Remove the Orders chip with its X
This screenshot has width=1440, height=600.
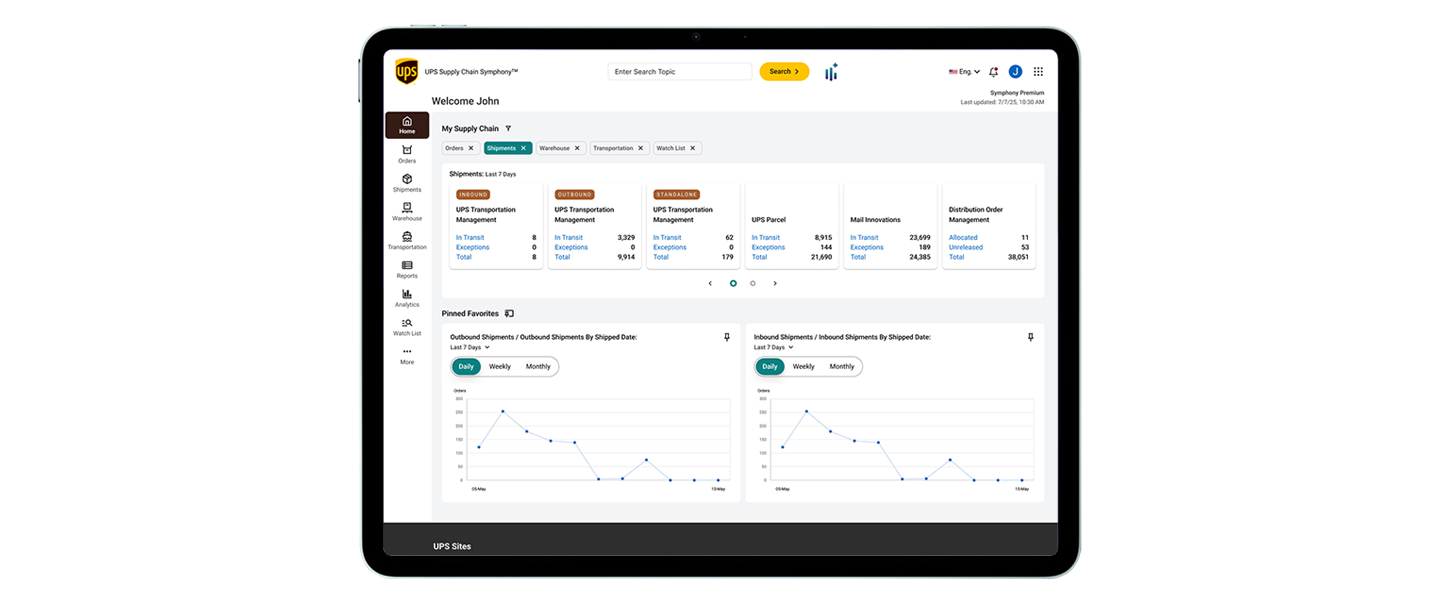(x=471, y=148)
